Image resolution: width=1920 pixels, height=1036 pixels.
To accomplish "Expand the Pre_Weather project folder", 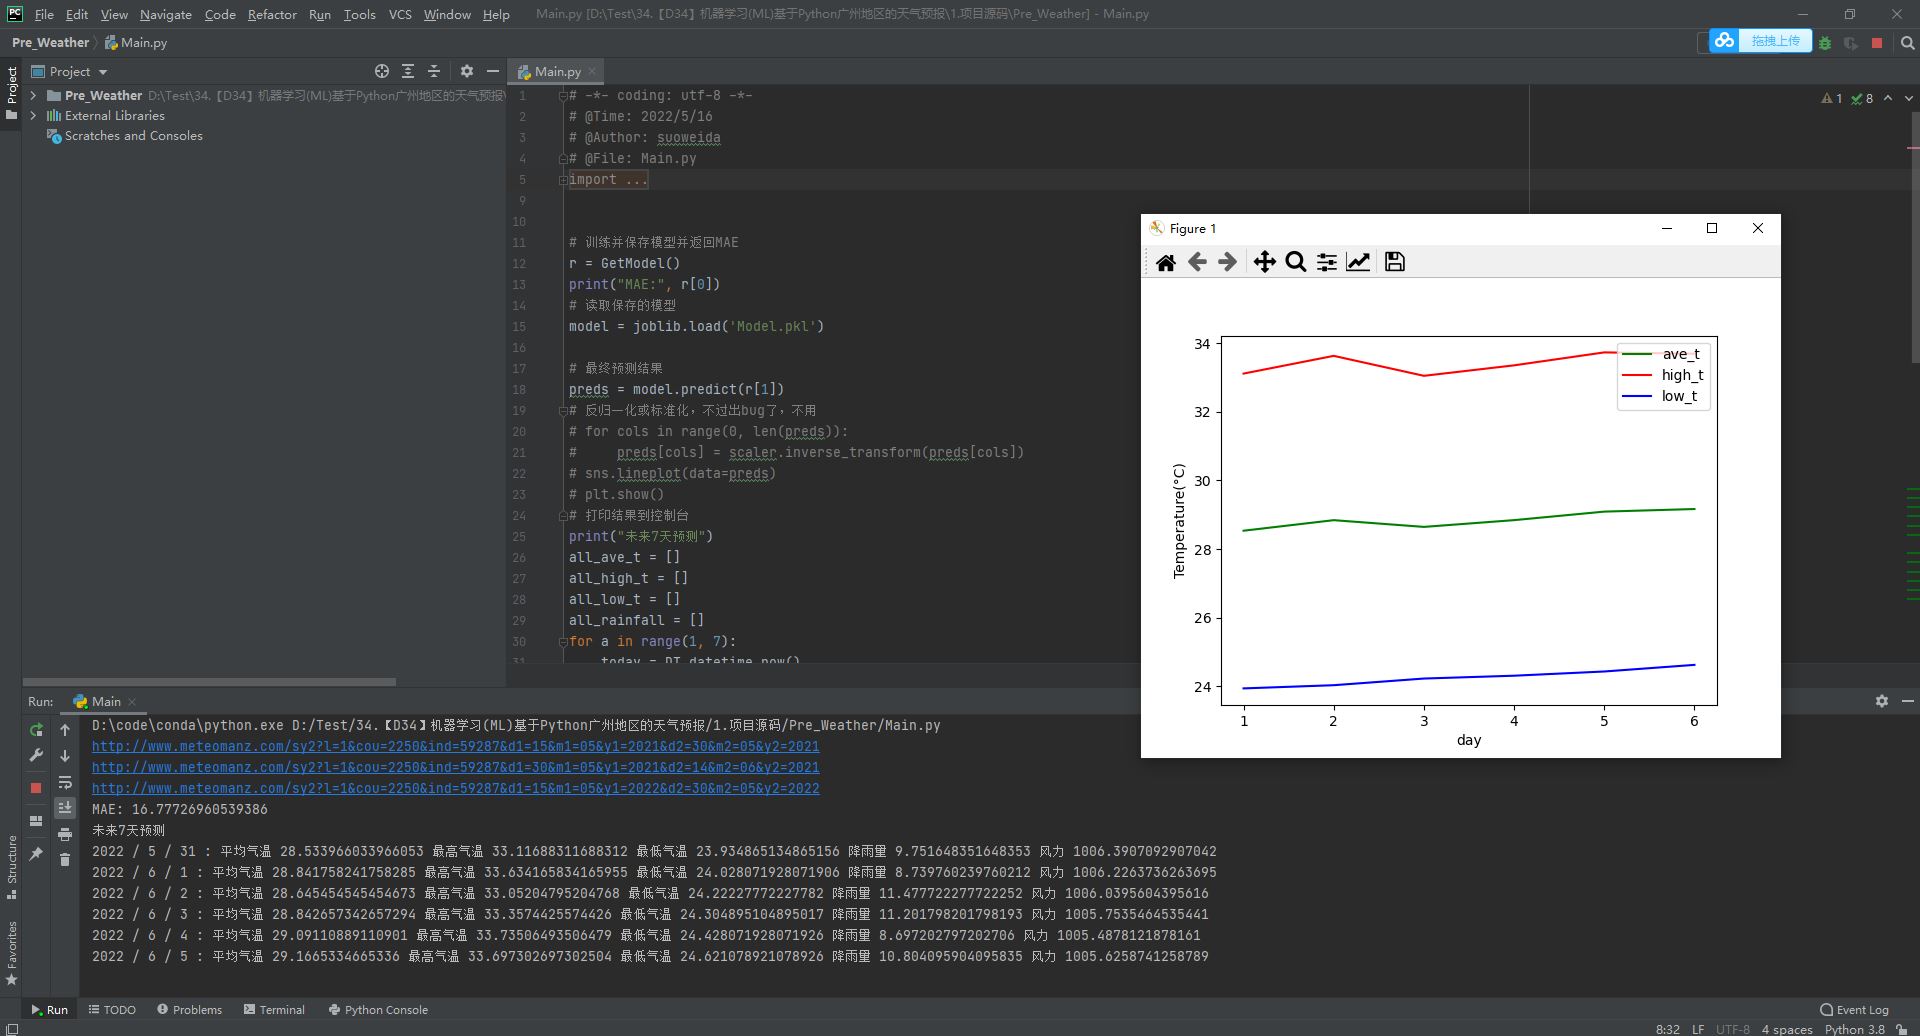I will tap(34, 96).
